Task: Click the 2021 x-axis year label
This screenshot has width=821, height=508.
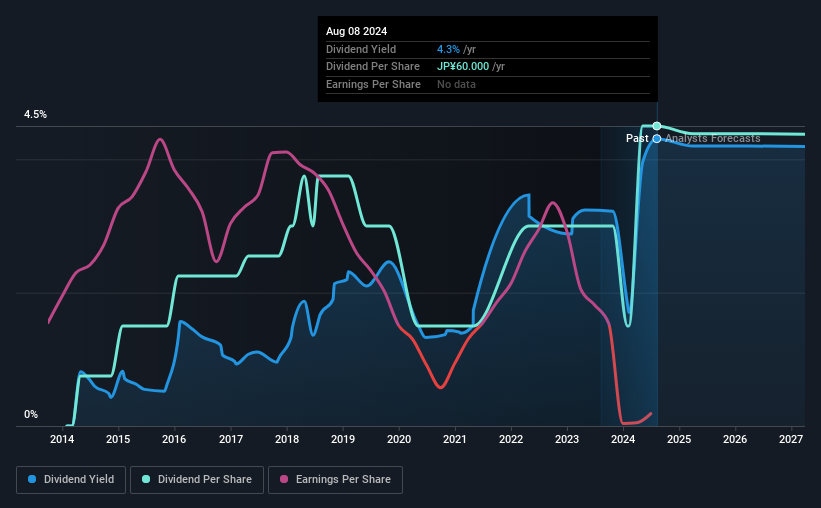Action: click(454, 439)
